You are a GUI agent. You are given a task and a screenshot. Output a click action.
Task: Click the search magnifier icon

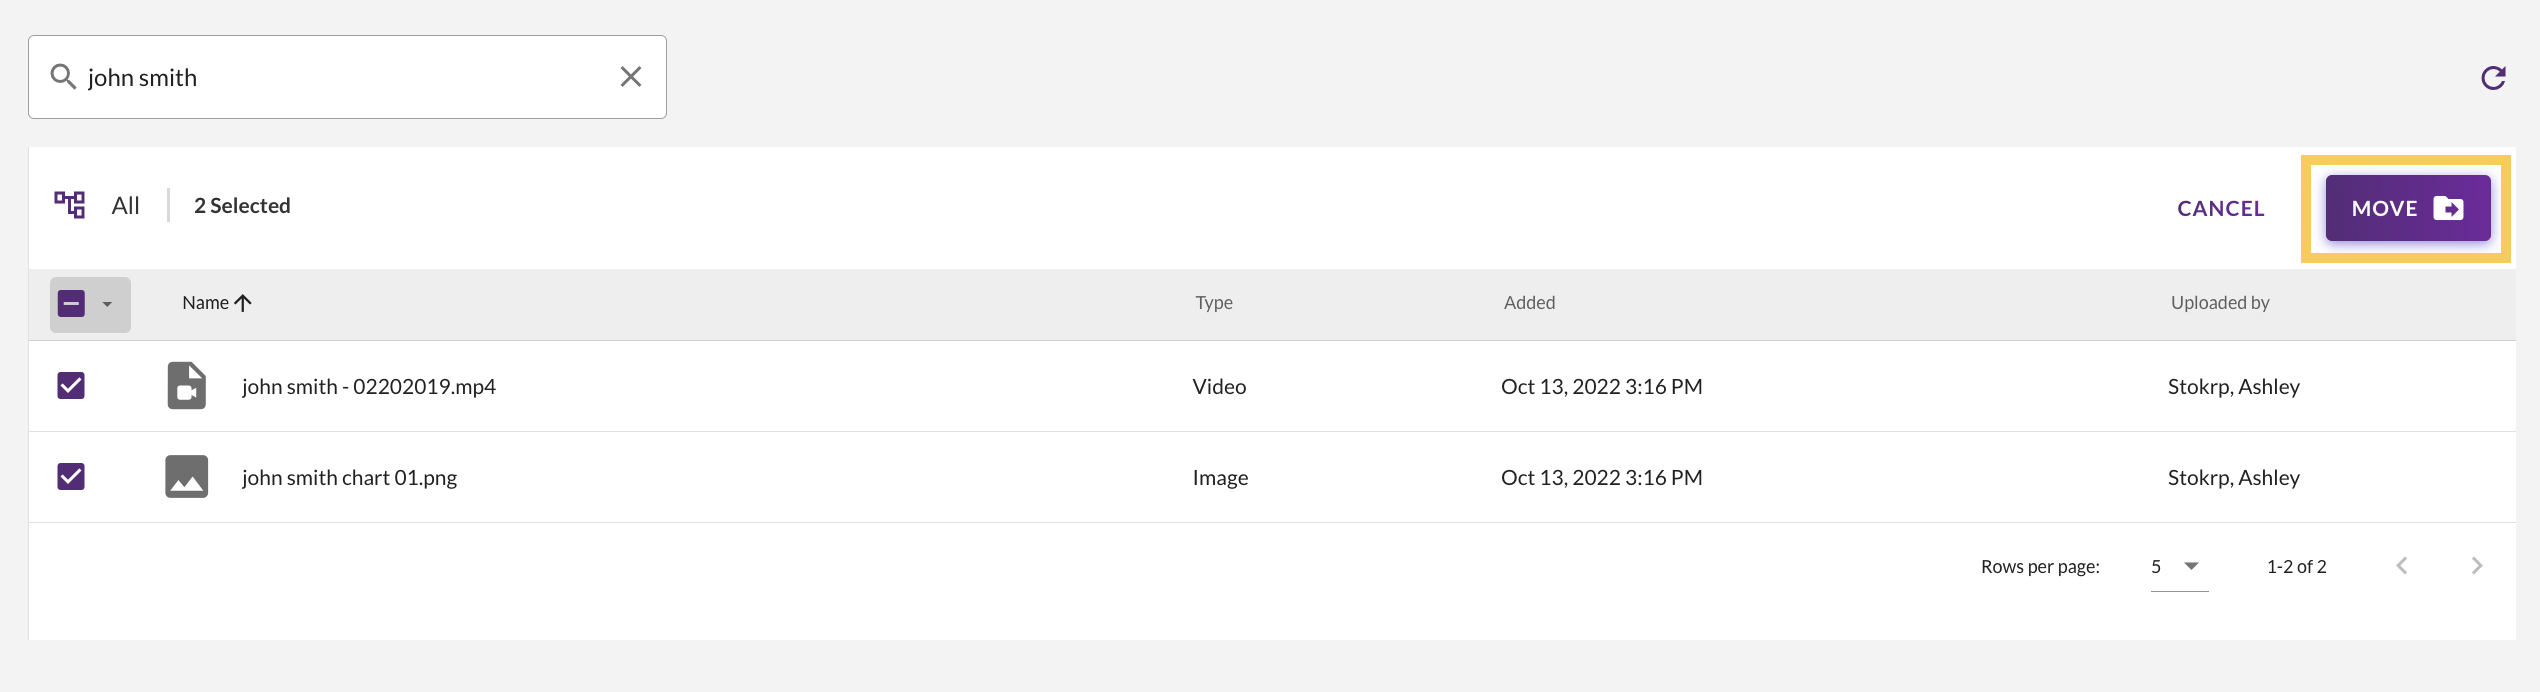[x=63, y=77]
